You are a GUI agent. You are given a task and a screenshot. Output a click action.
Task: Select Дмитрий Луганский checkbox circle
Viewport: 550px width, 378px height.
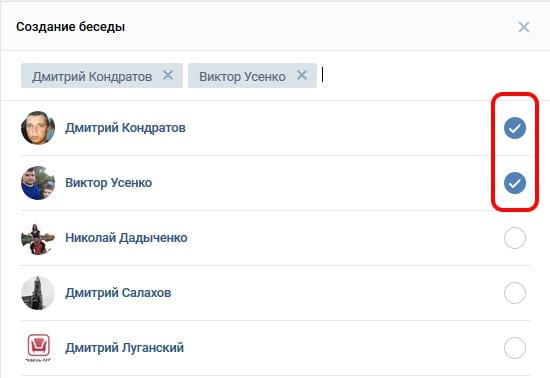[x=515, y=348]
